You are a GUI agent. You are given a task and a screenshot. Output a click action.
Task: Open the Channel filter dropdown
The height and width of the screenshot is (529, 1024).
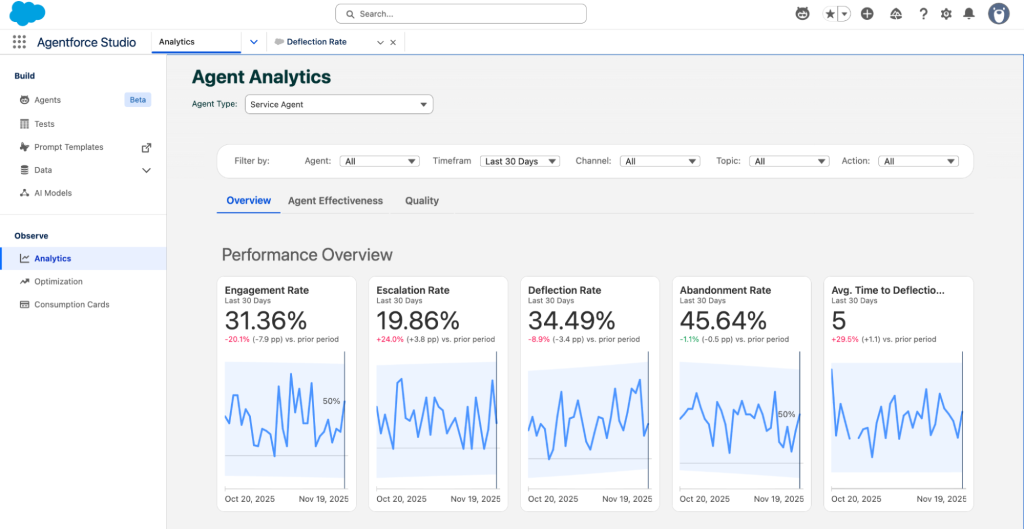point(659,161)
